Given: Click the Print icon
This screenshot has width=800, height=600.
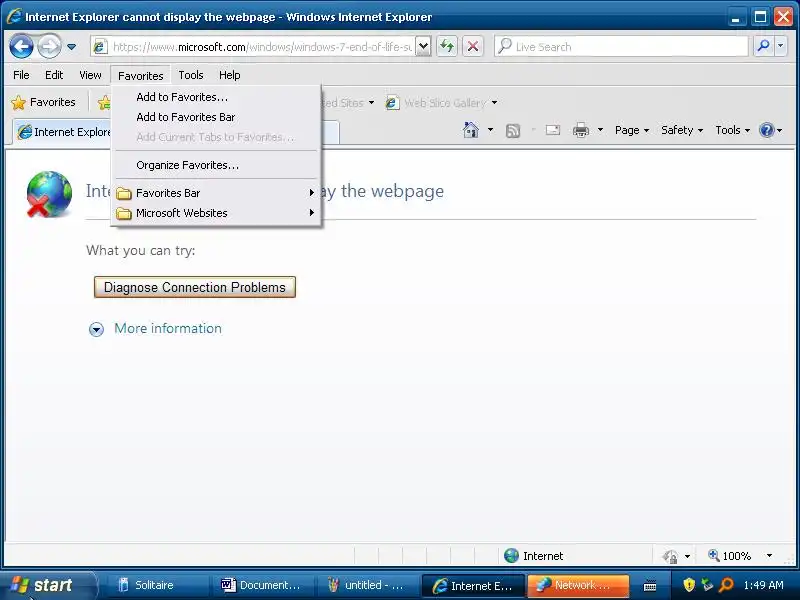Looking at the screenshot, I should tap(581, 130).
